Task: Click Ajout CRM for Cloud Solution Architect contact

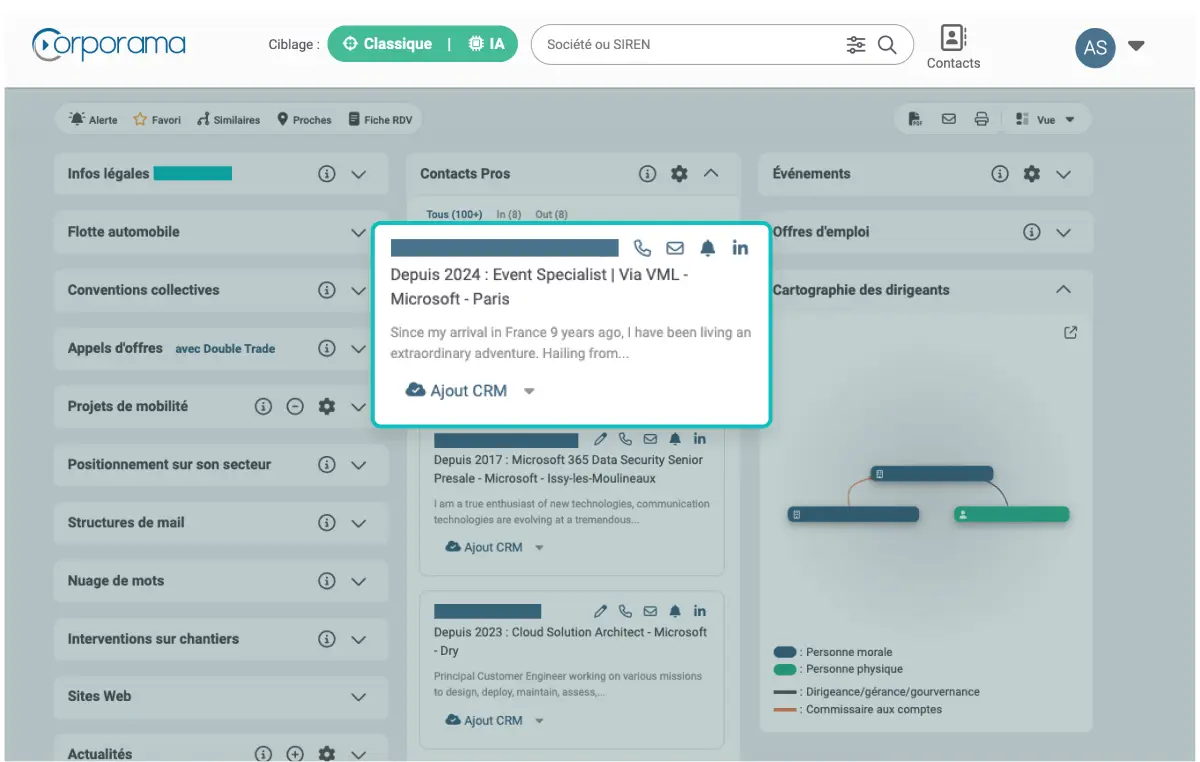Action: point(484,720)
